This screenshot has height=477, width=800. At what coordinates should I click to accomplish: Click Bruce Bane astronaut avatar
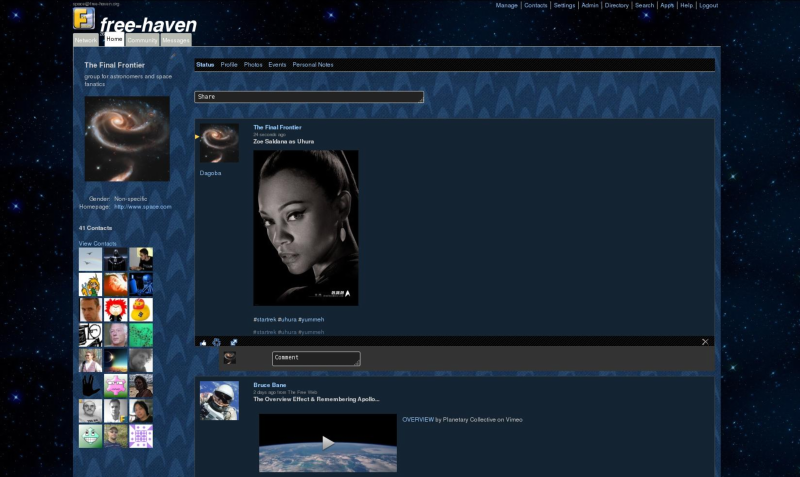point(219,400)
